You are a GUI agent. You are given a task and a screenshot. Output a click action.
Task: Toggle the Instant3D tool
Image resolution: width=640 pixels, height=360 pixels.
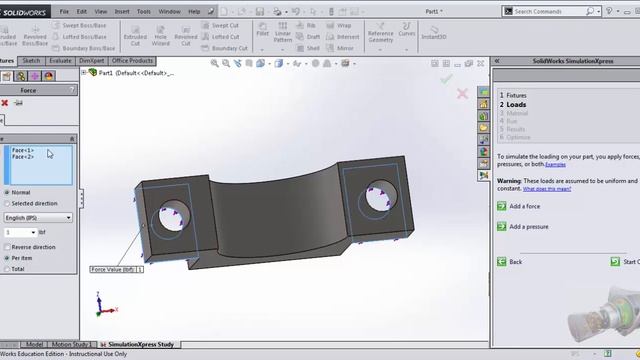coord(433,33)
